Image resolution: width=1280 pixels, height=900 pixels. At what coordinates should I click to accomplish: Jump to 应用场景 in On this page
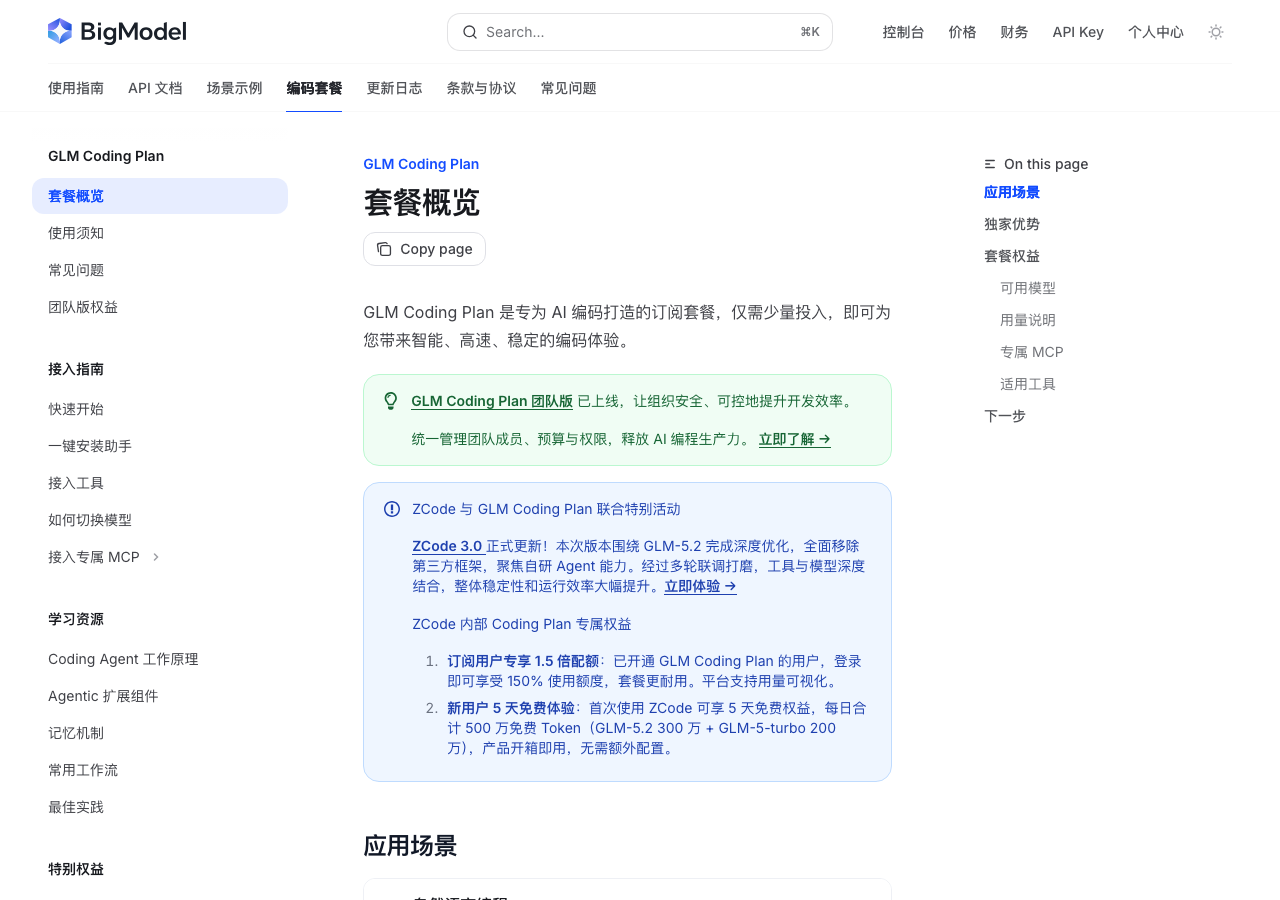tap(1012, 192)
